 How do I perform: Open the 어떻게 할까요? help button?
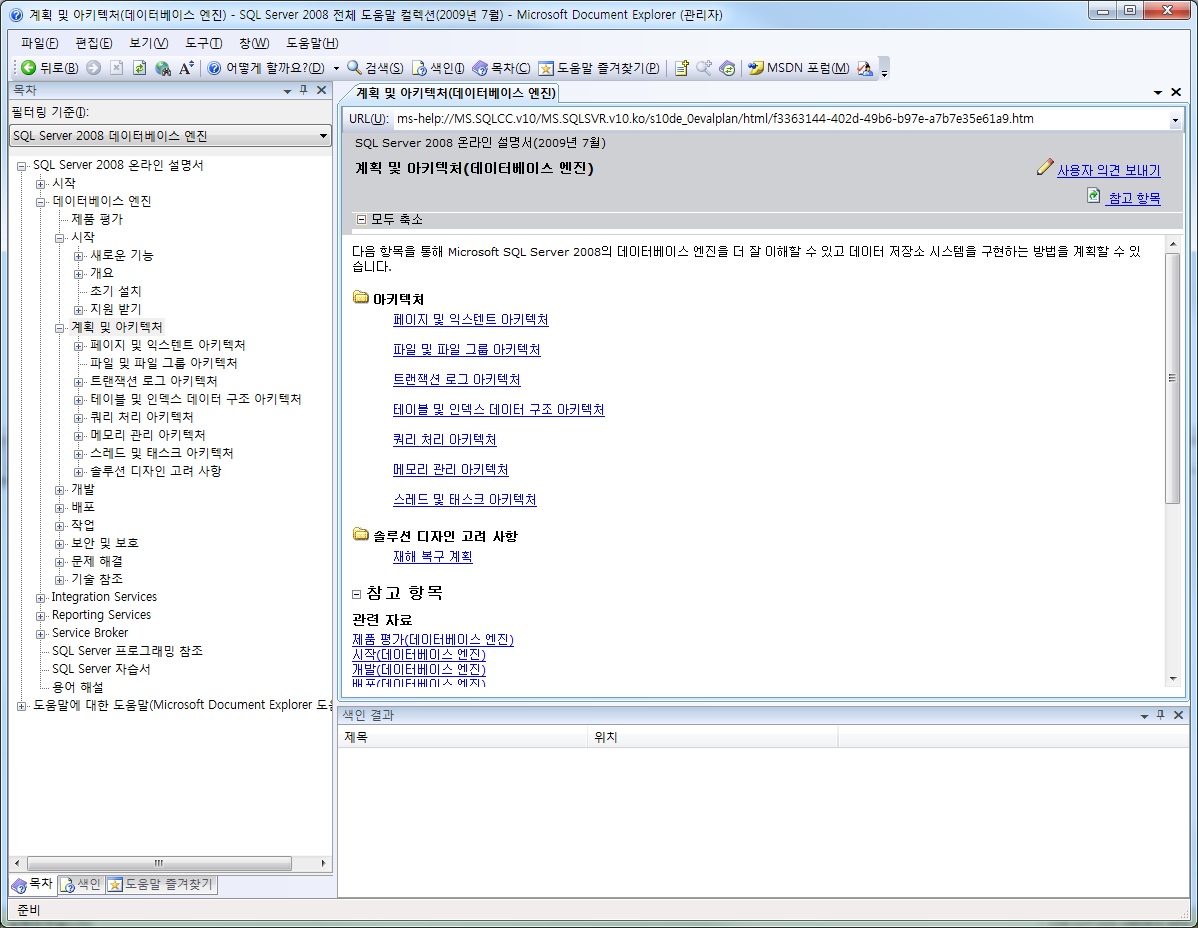click(266, 68)
